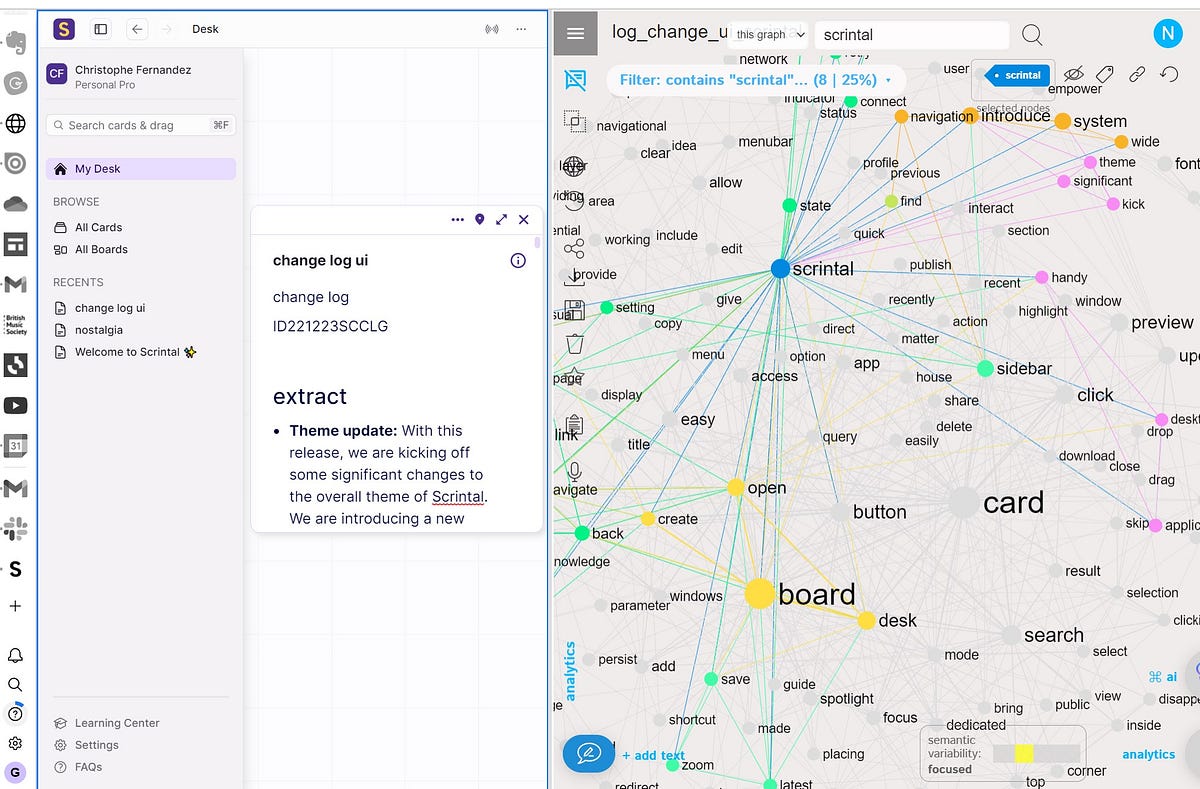This screenshot has height=789, width=1200.
Task: Open the vertical analytics tab on left edge
Action: click(x=571, y=670)
